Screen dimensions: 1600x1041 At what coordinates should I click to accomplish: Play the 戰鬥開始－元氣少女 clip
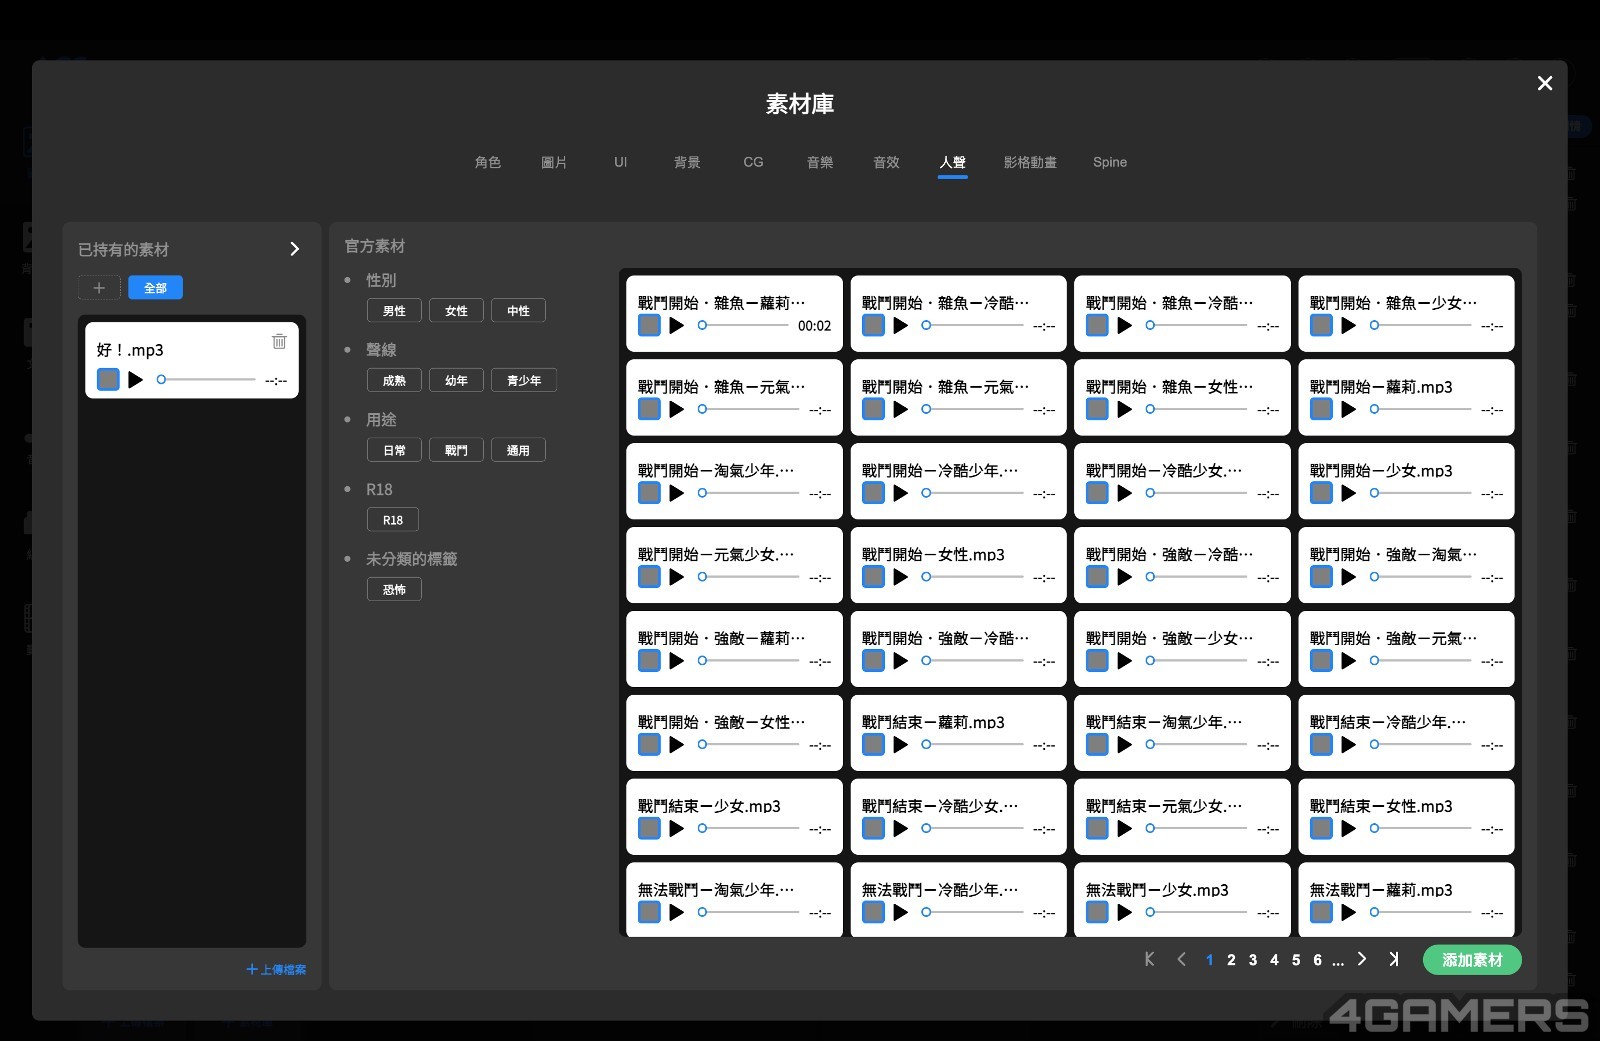(x=677, y=577)
